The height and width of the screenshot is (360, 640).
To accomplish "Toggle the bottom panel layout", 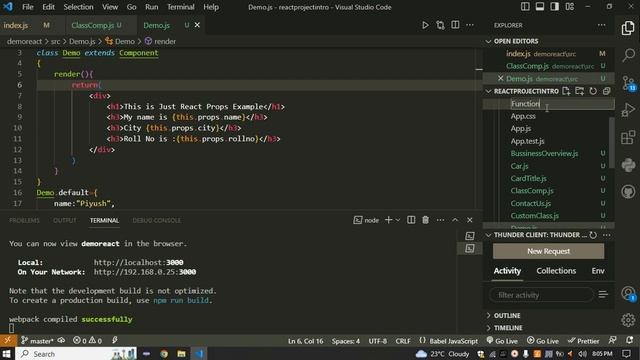I will (x=540, y=7).
